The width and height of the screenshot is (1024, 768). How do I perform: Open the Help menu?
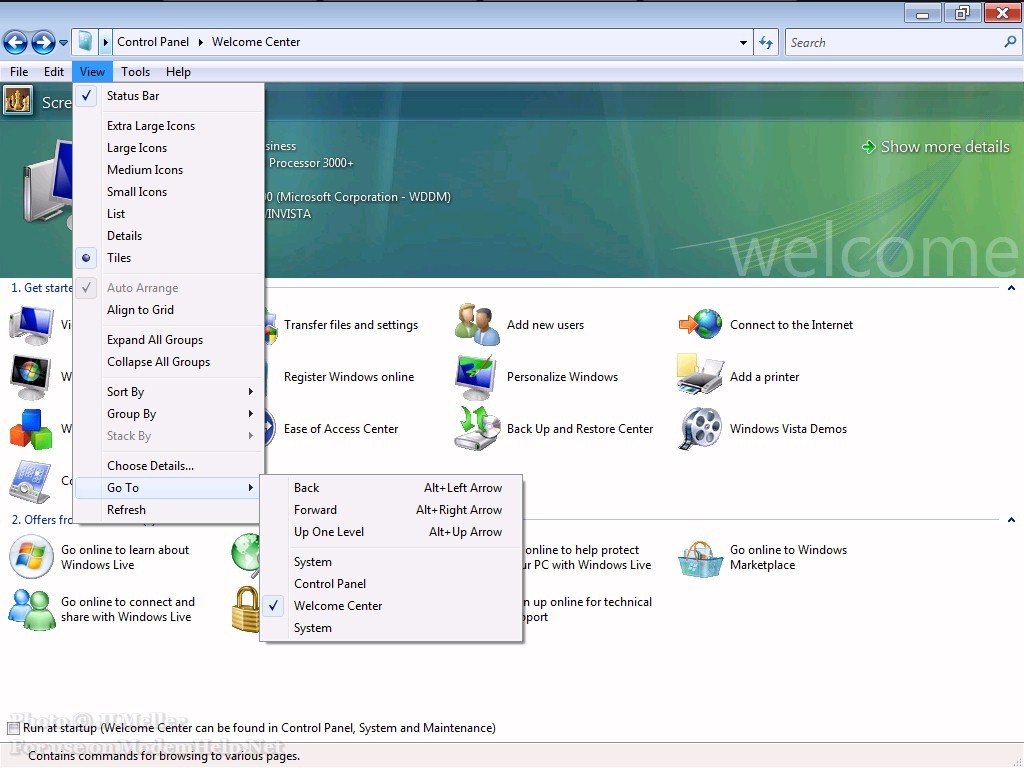click(178, 72)
